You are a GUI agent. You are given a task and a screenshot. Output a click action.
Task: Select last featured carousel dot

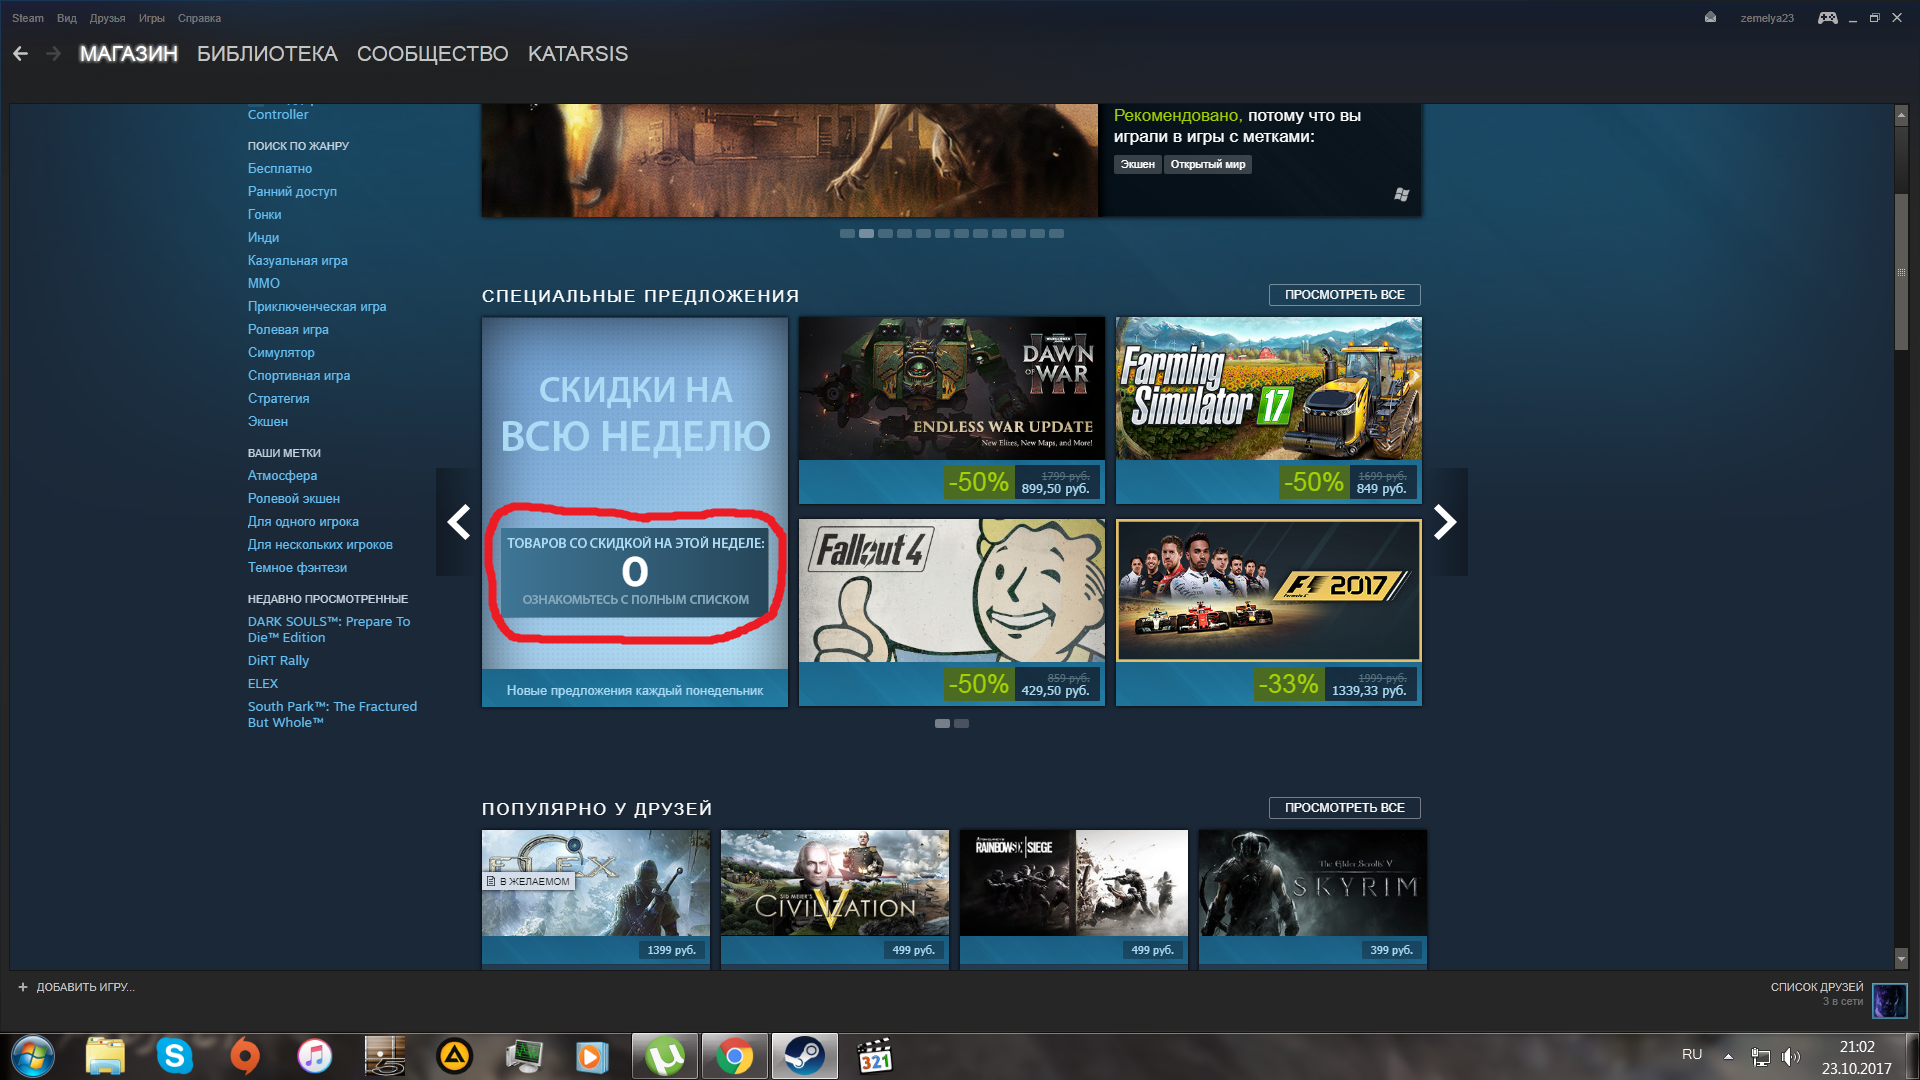tap(1056, 233)
